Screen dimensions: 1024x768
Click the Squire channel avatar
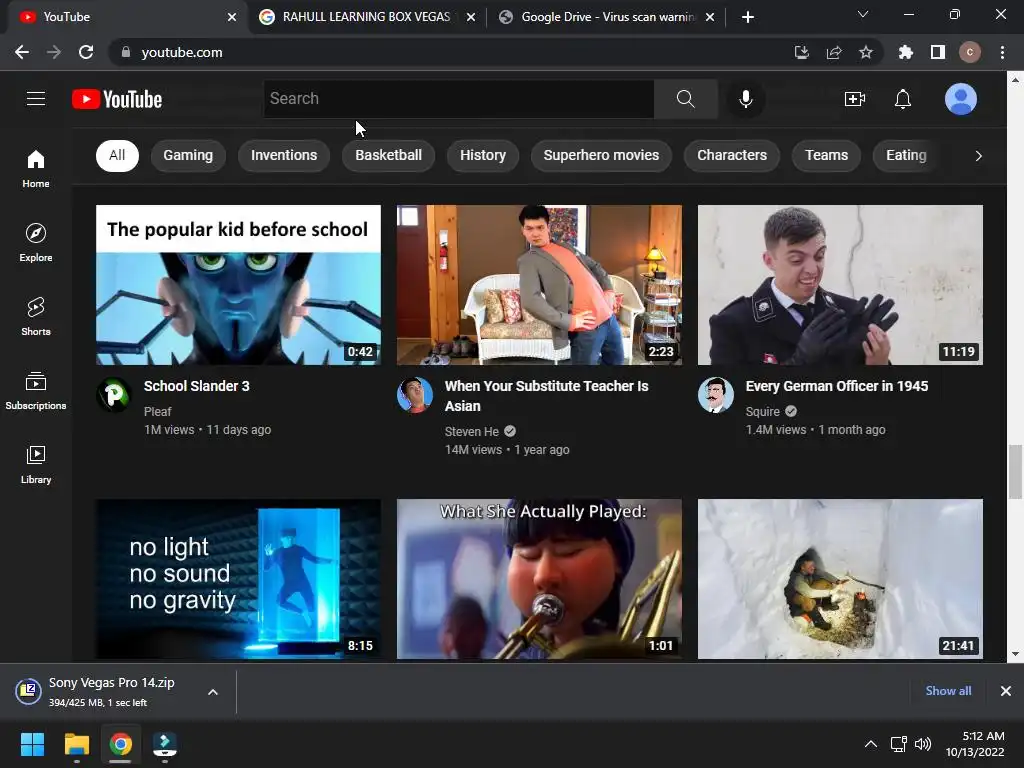(x=716, y=394)
